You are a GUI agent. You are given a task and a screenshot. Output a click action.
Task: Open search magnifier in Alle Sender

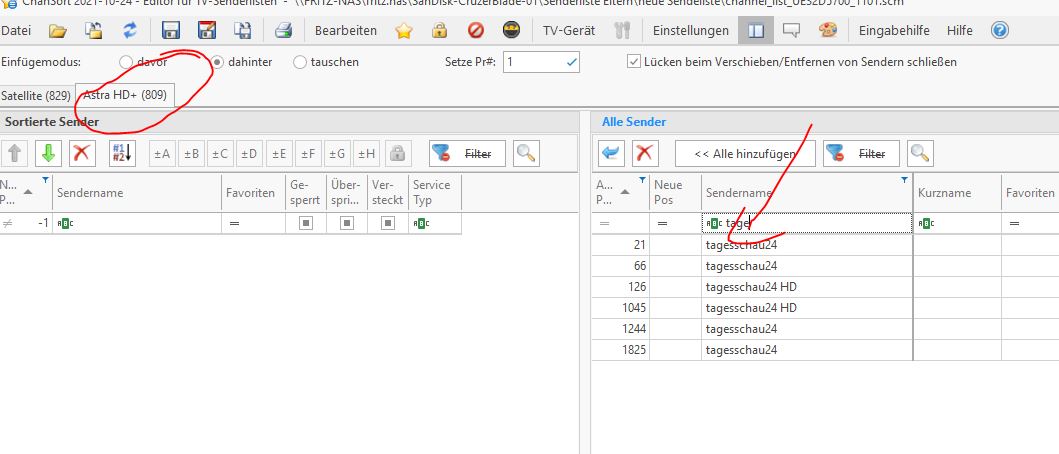click(x=920, y=153)
